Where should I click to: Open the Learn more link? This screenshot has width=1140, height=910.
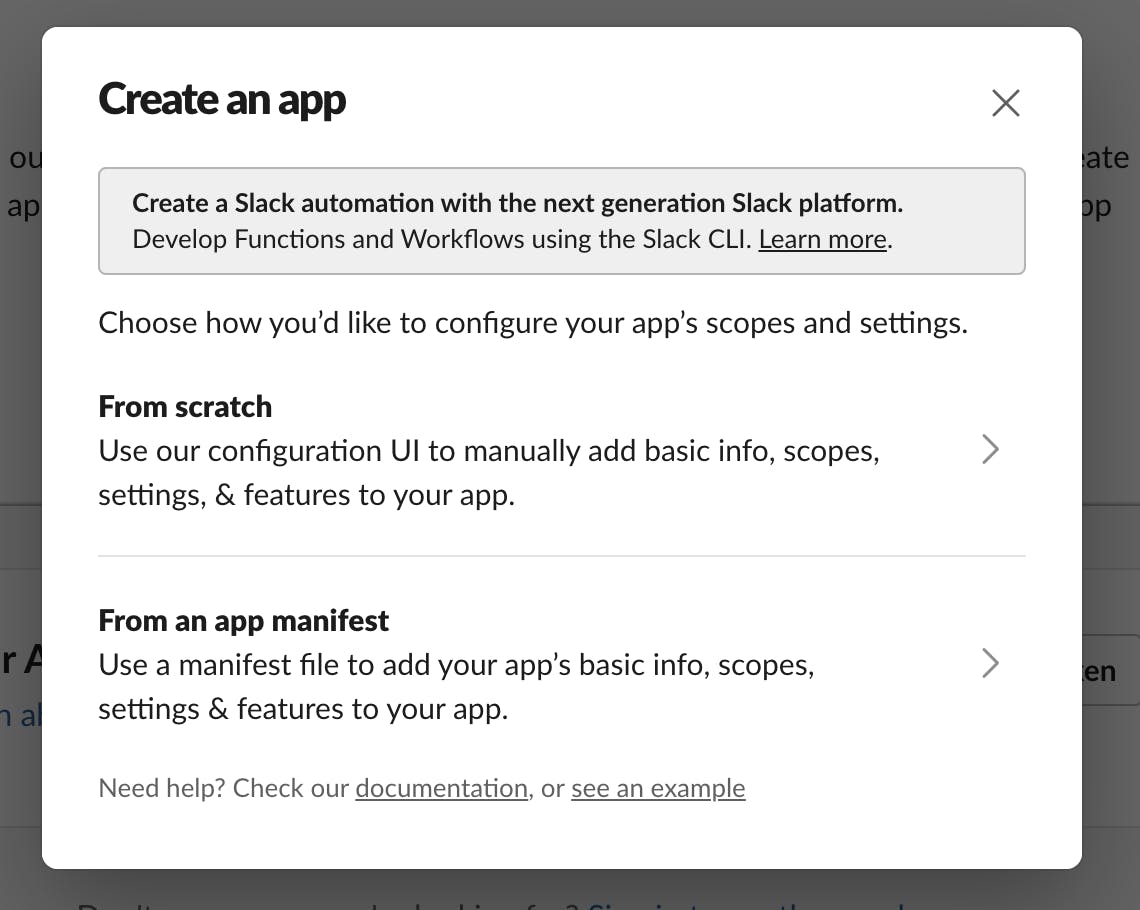822,239
